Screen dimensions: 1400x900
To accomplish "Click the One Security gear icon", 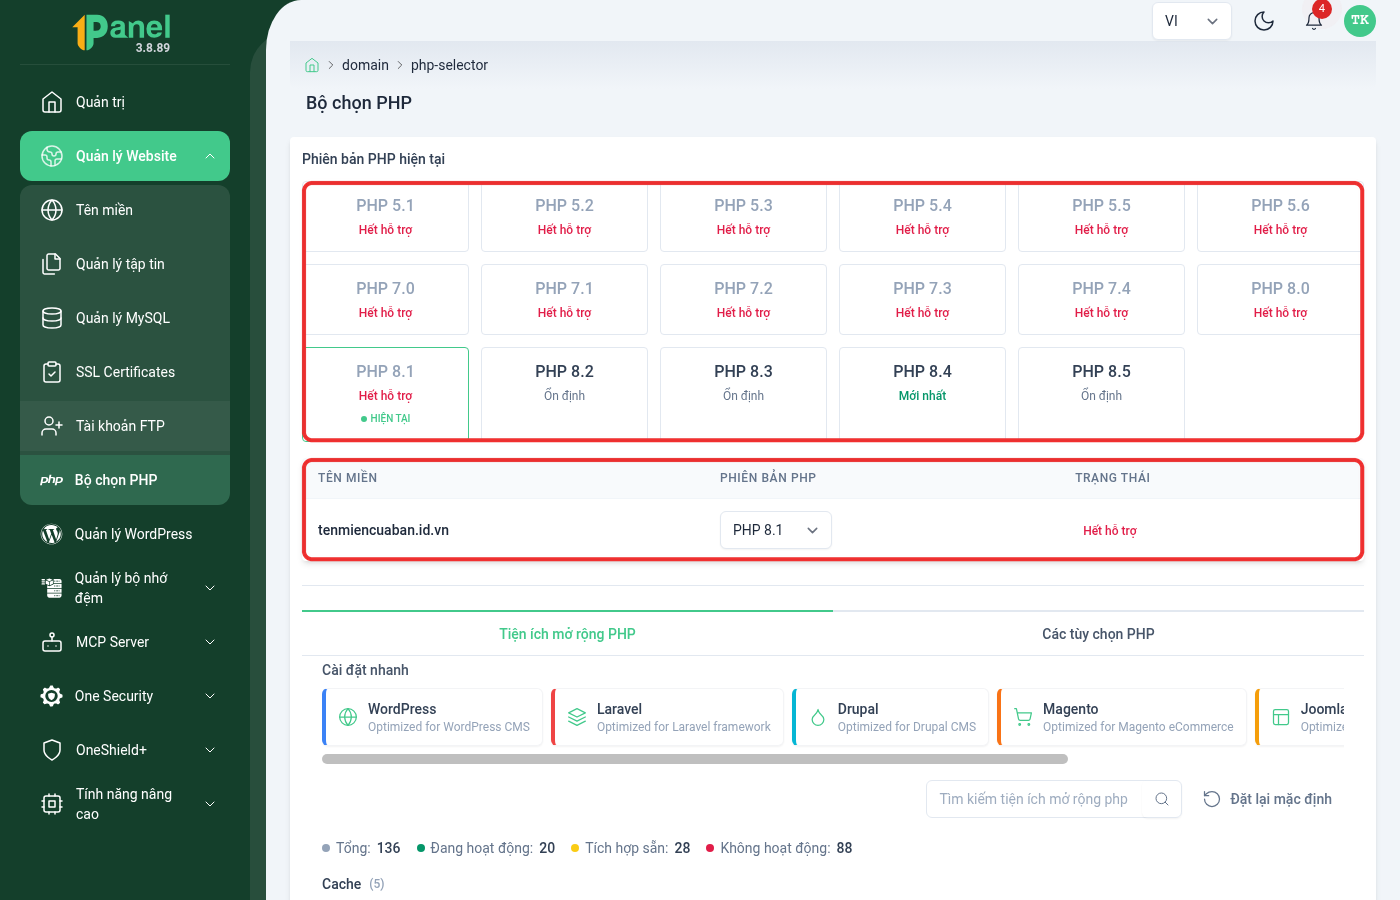I will coord(51,696).
